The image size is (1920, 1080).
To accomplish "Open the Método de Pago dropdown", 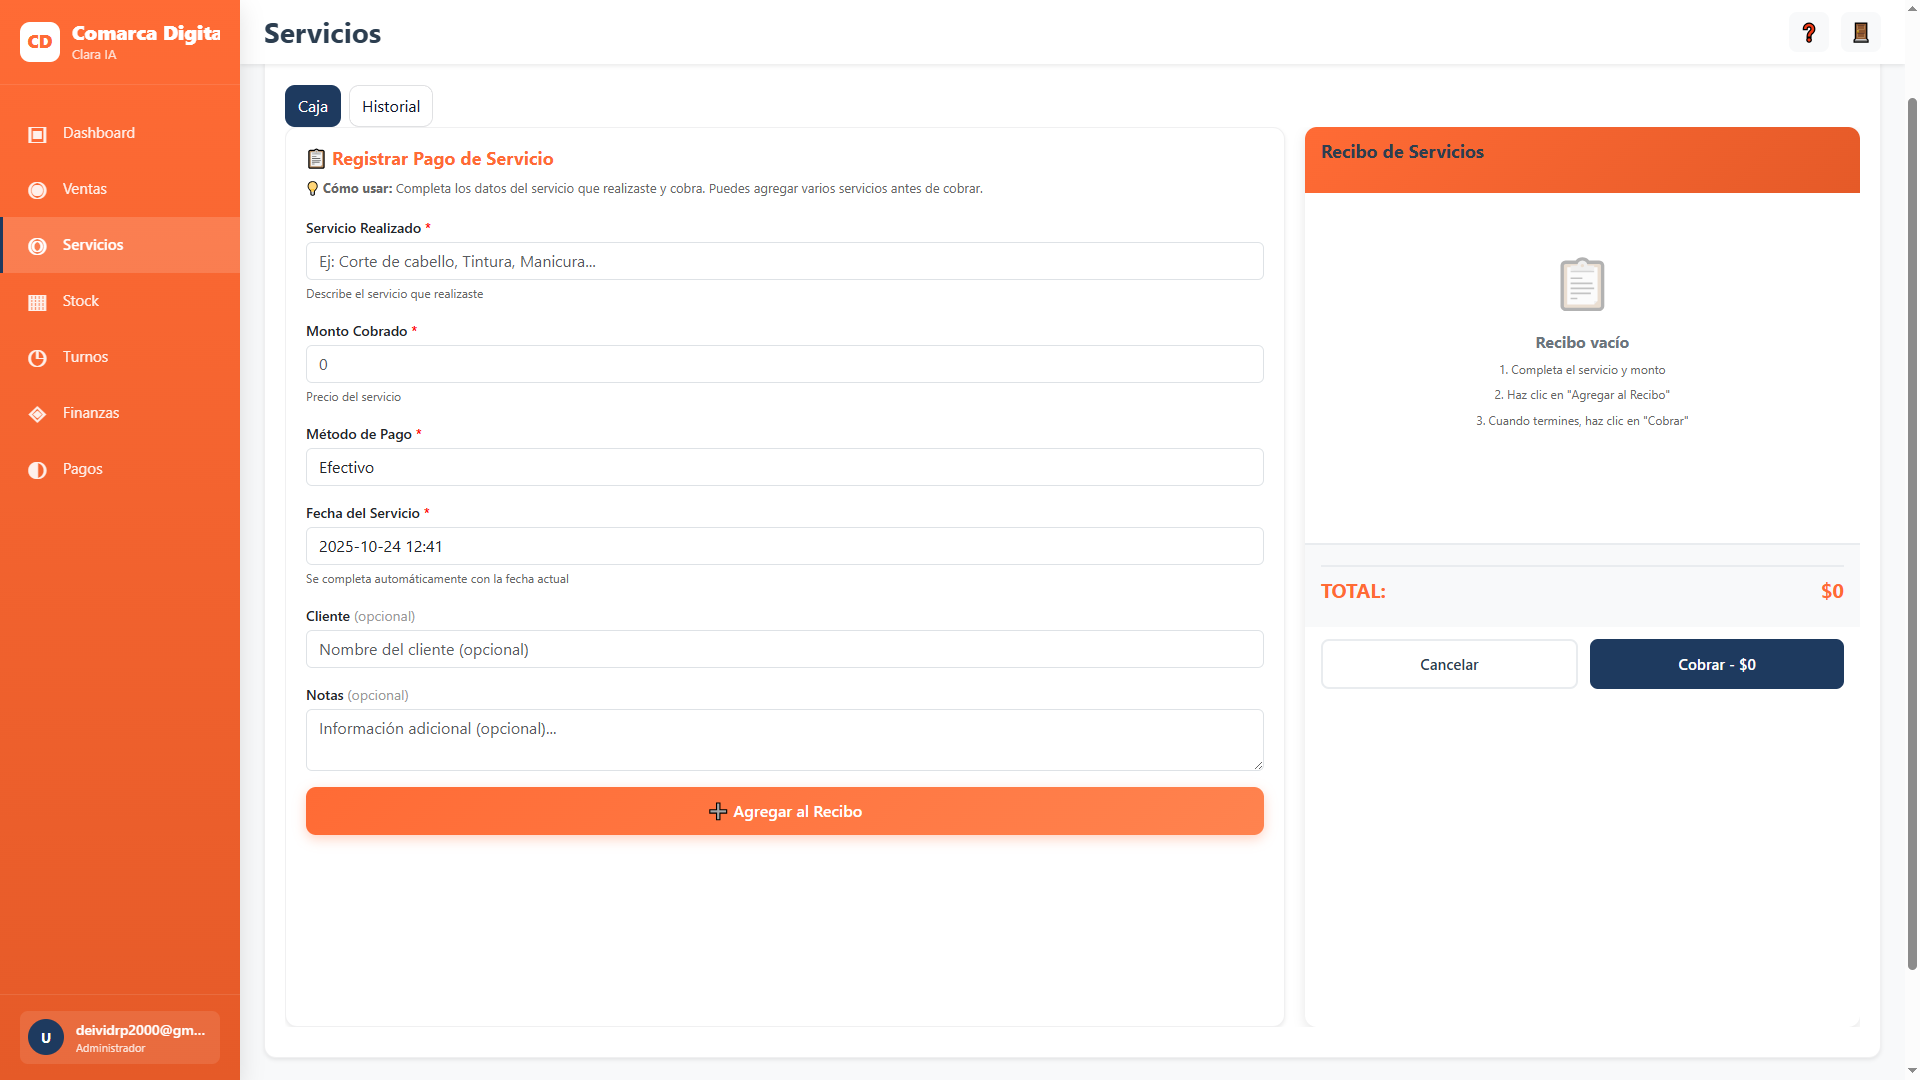I will pos(784,467).
